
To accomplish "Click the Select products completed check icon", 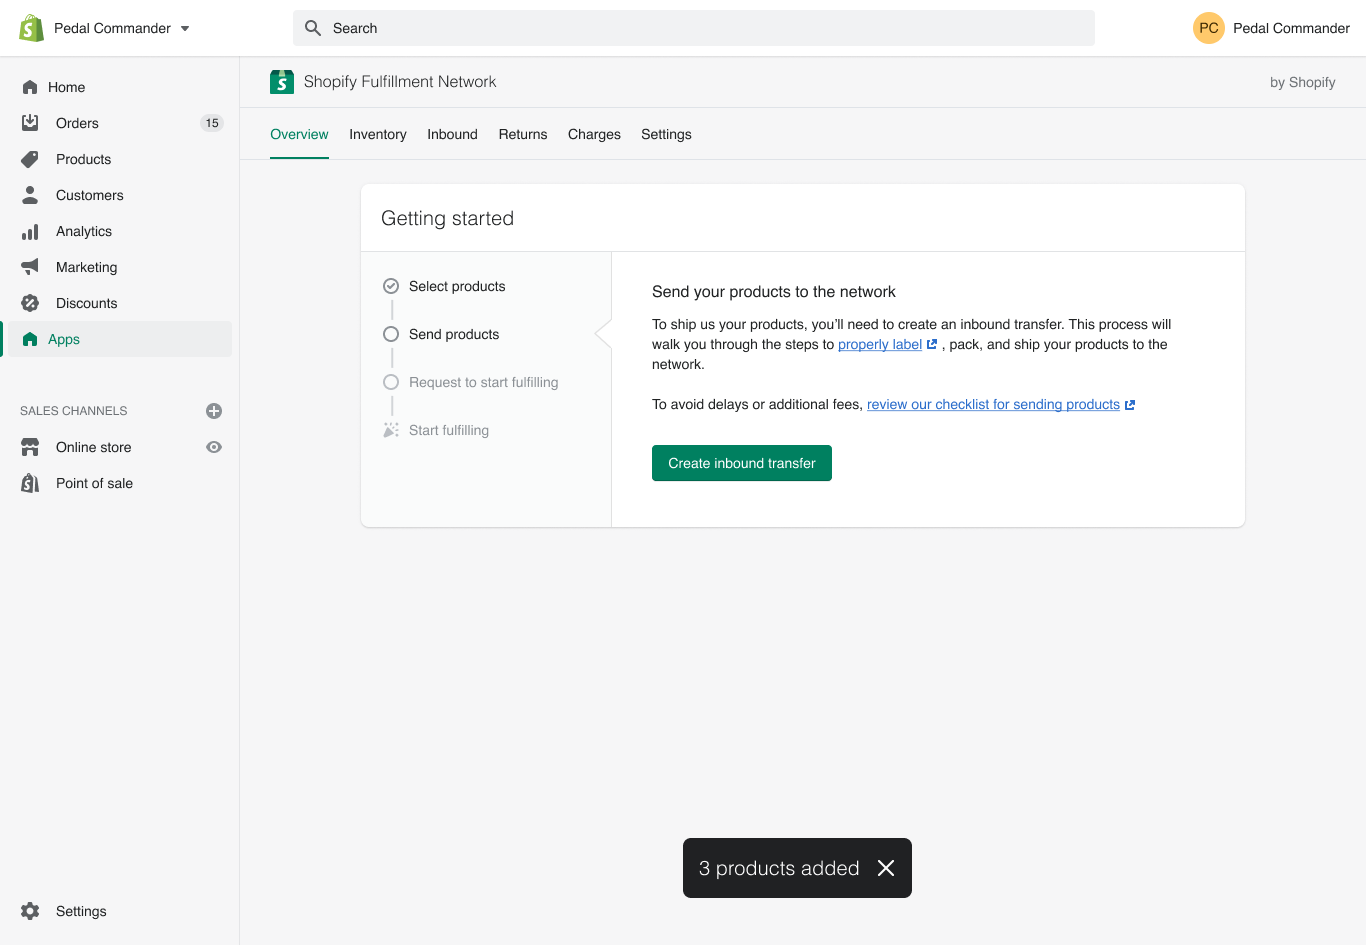I will click(x=391, y=286).
